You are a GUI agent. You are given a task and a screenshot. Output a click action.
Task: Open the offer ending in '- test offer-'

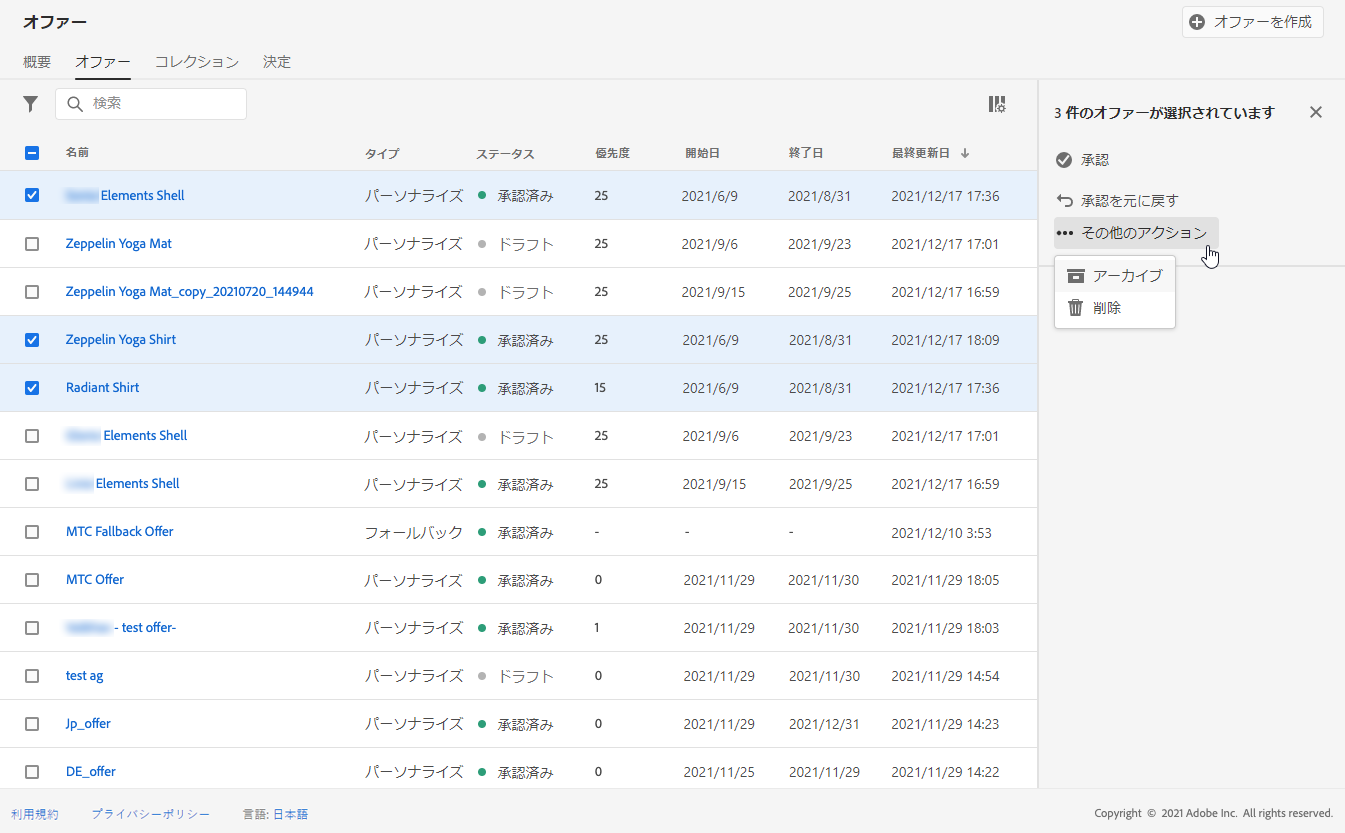click(121, 628)
